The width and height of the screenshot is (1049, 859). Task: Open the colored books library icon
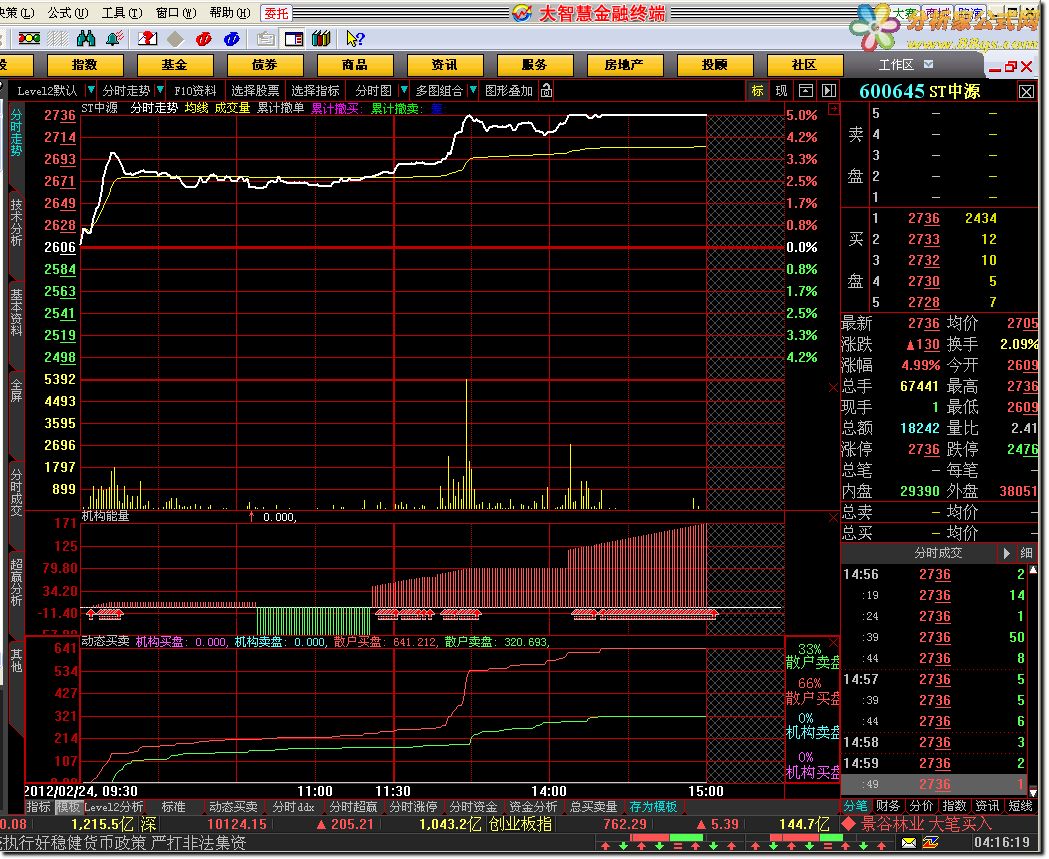coord(322,39)
